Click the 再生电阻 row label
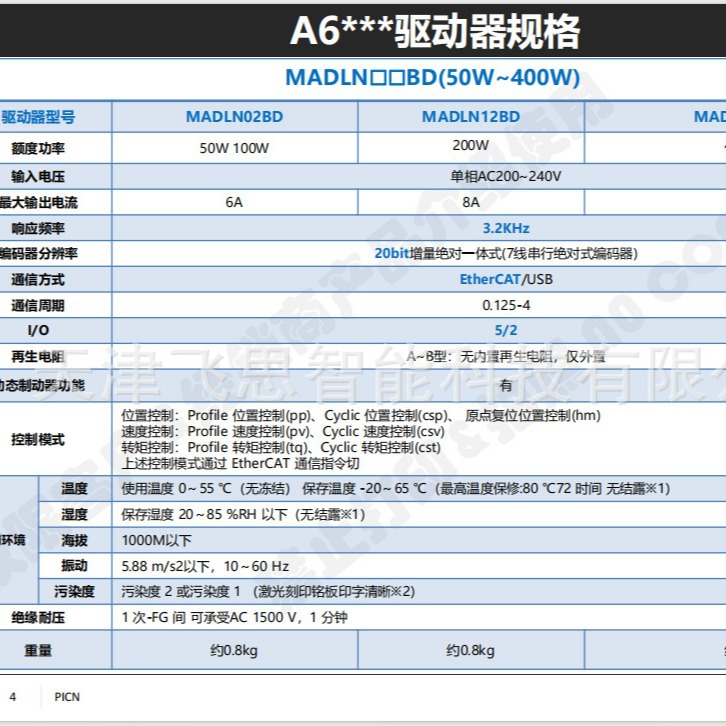Image resolution: width=726 pixels, height=726 pixels. point(38,357)
